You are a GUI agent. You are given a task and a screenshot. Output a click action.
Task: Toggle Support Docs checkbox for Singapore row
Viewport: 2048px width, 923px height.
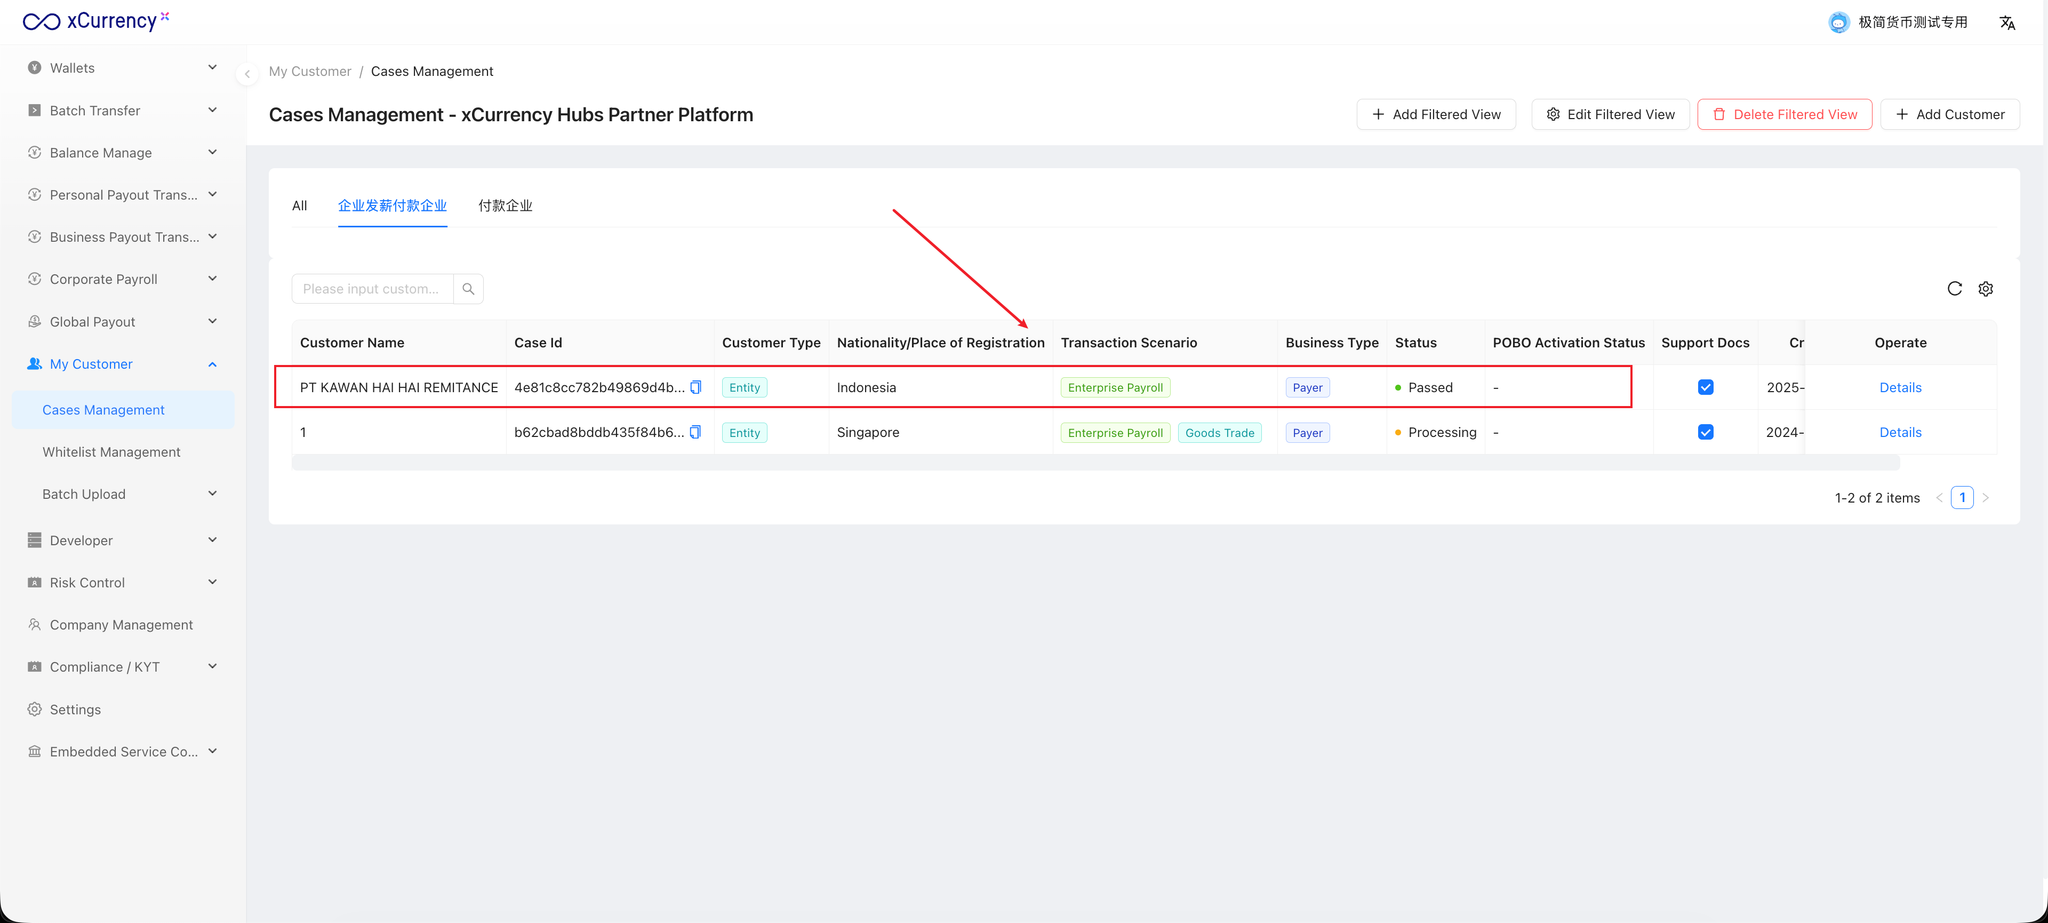(x=1706, y=432)
